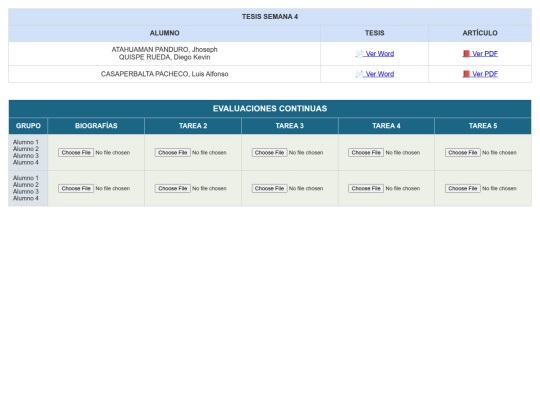
Task: Choose File for TAREA 3 in second group row
Action: pyautogui.click(x=269, y=188)
